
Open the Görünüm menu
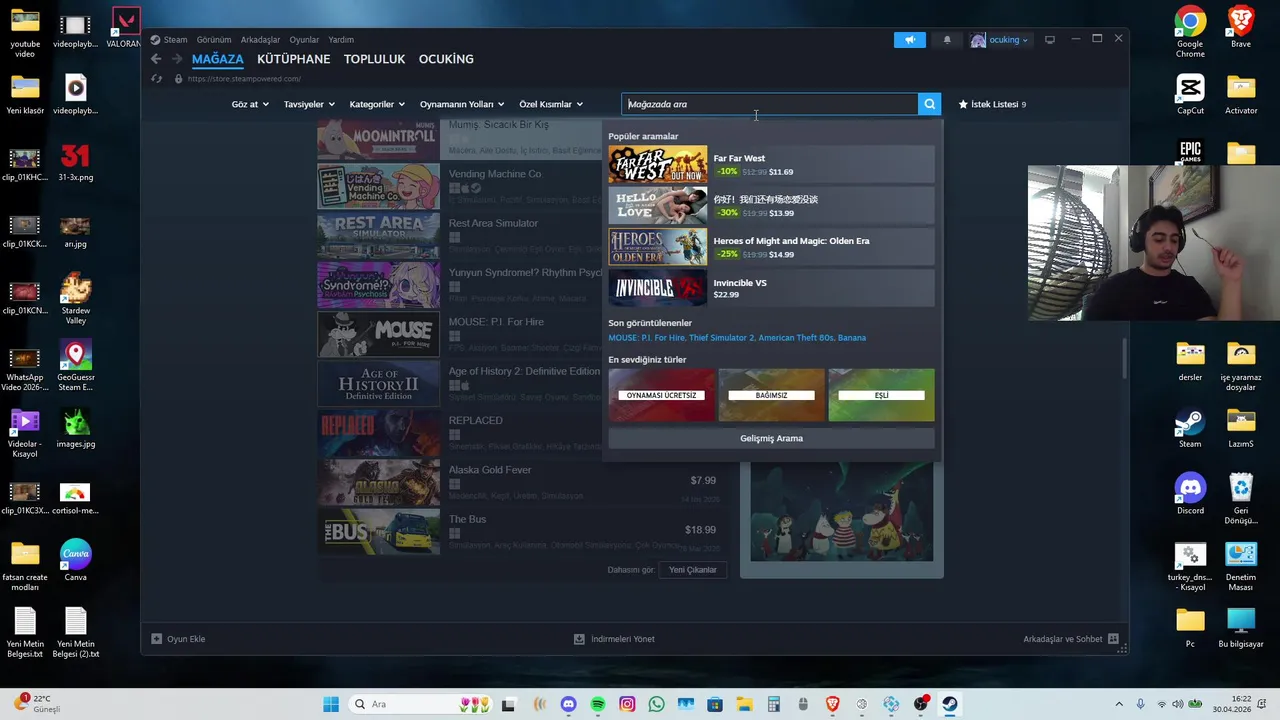pos(214,40)
